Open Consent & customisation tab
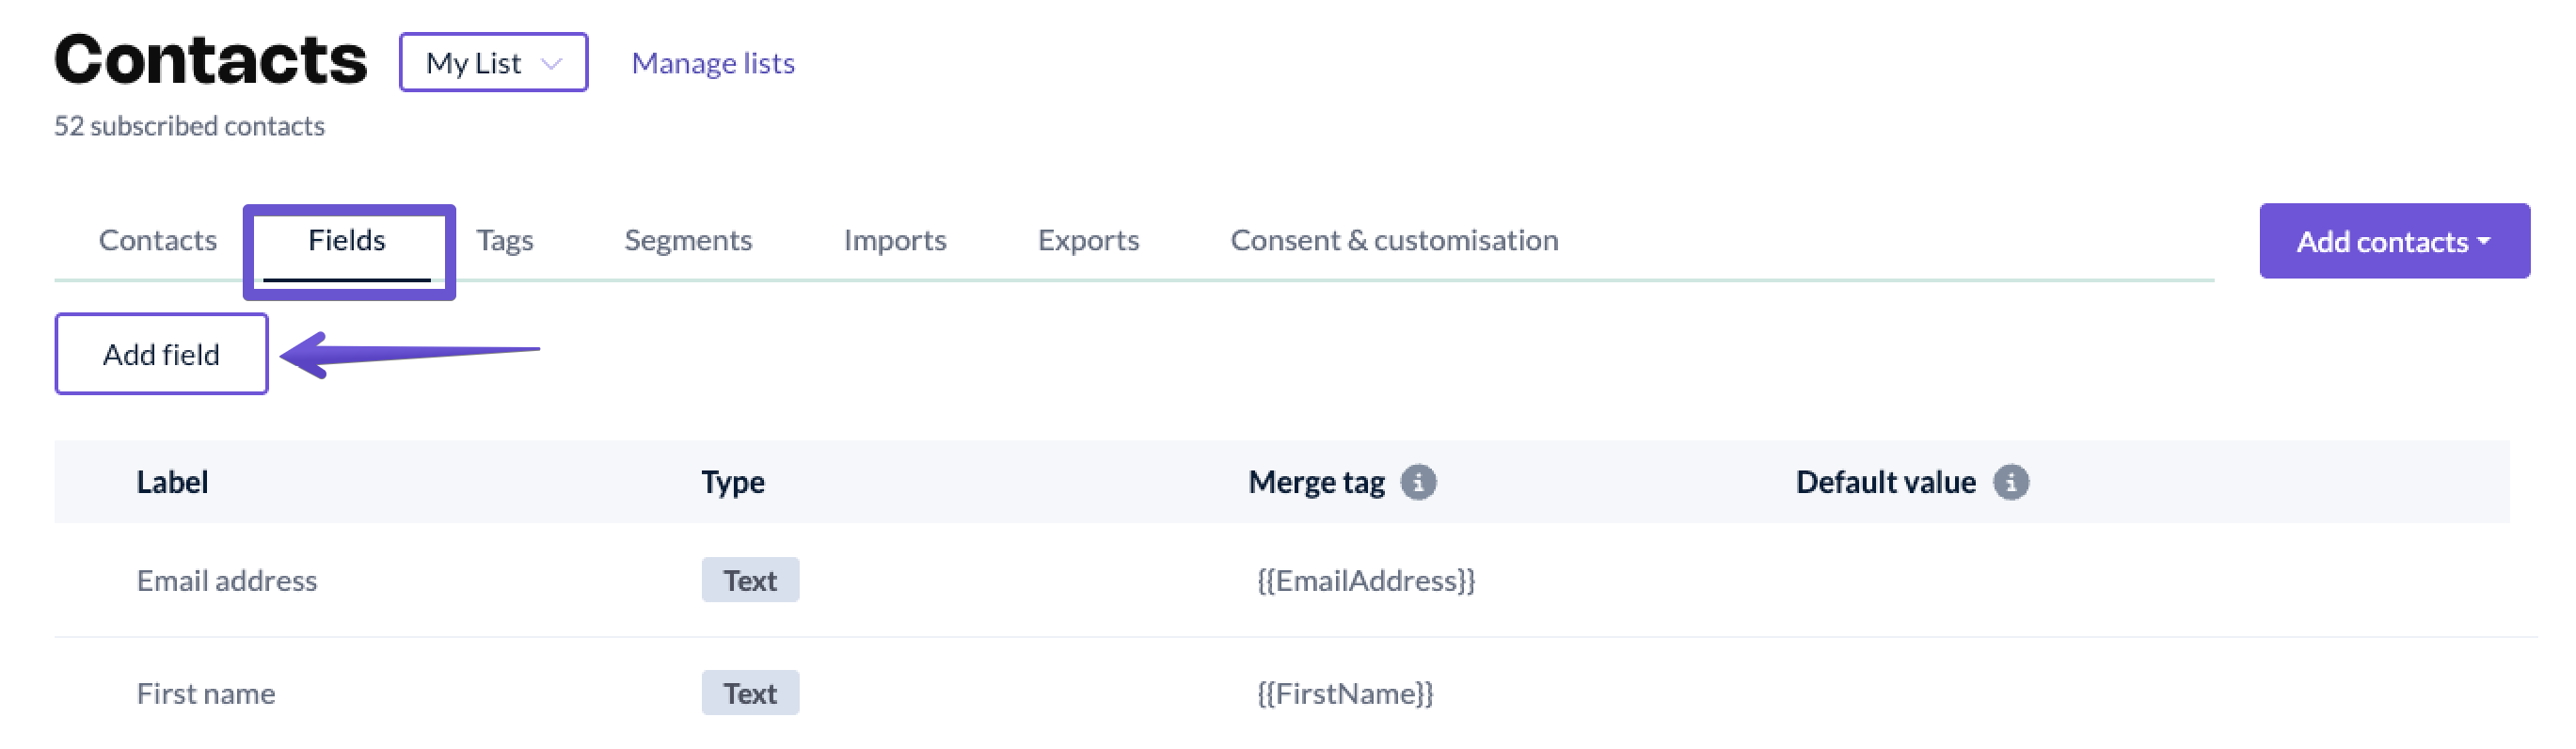 tap(1393, 240)
